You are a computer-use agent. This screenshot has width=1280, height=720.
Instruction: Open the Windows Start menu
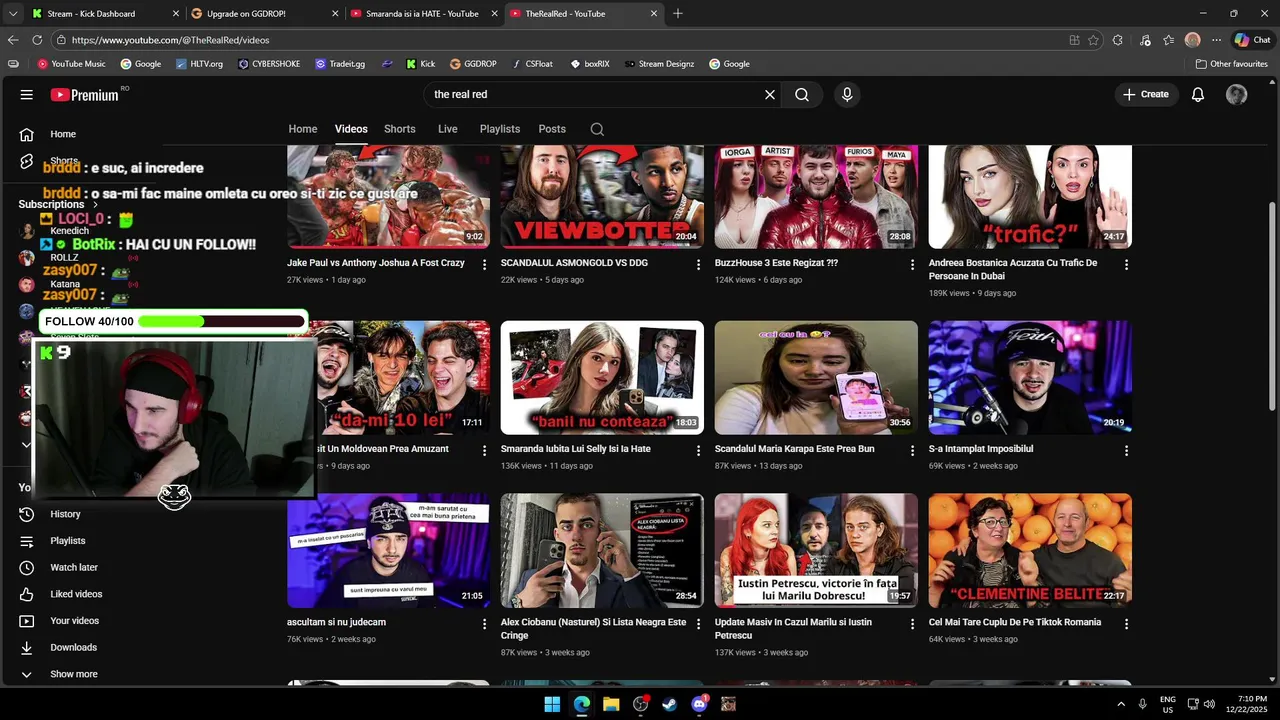tap(552, 704)
